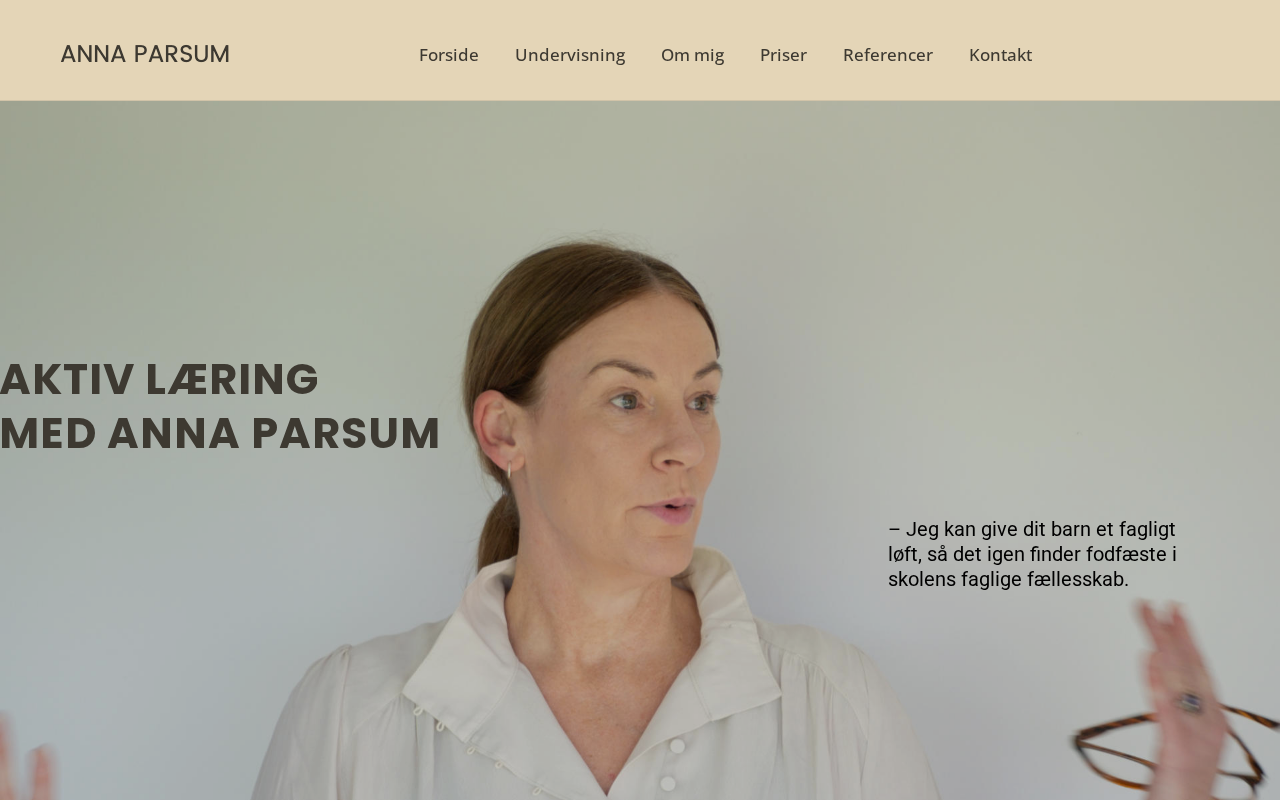
Task: Click the ring on the raised hand
Action: [x=1190, y=702]
